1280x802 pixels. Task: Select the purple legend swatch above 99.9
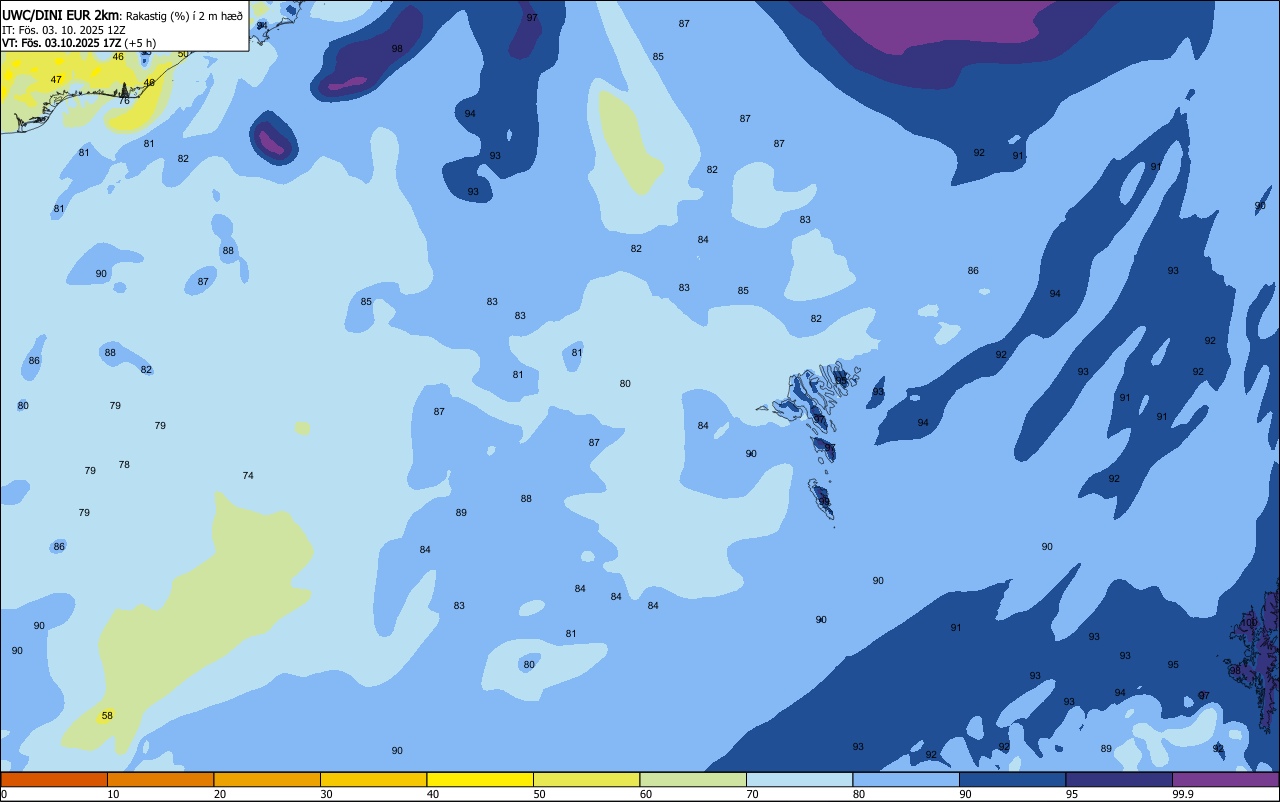click(1225, 779)
